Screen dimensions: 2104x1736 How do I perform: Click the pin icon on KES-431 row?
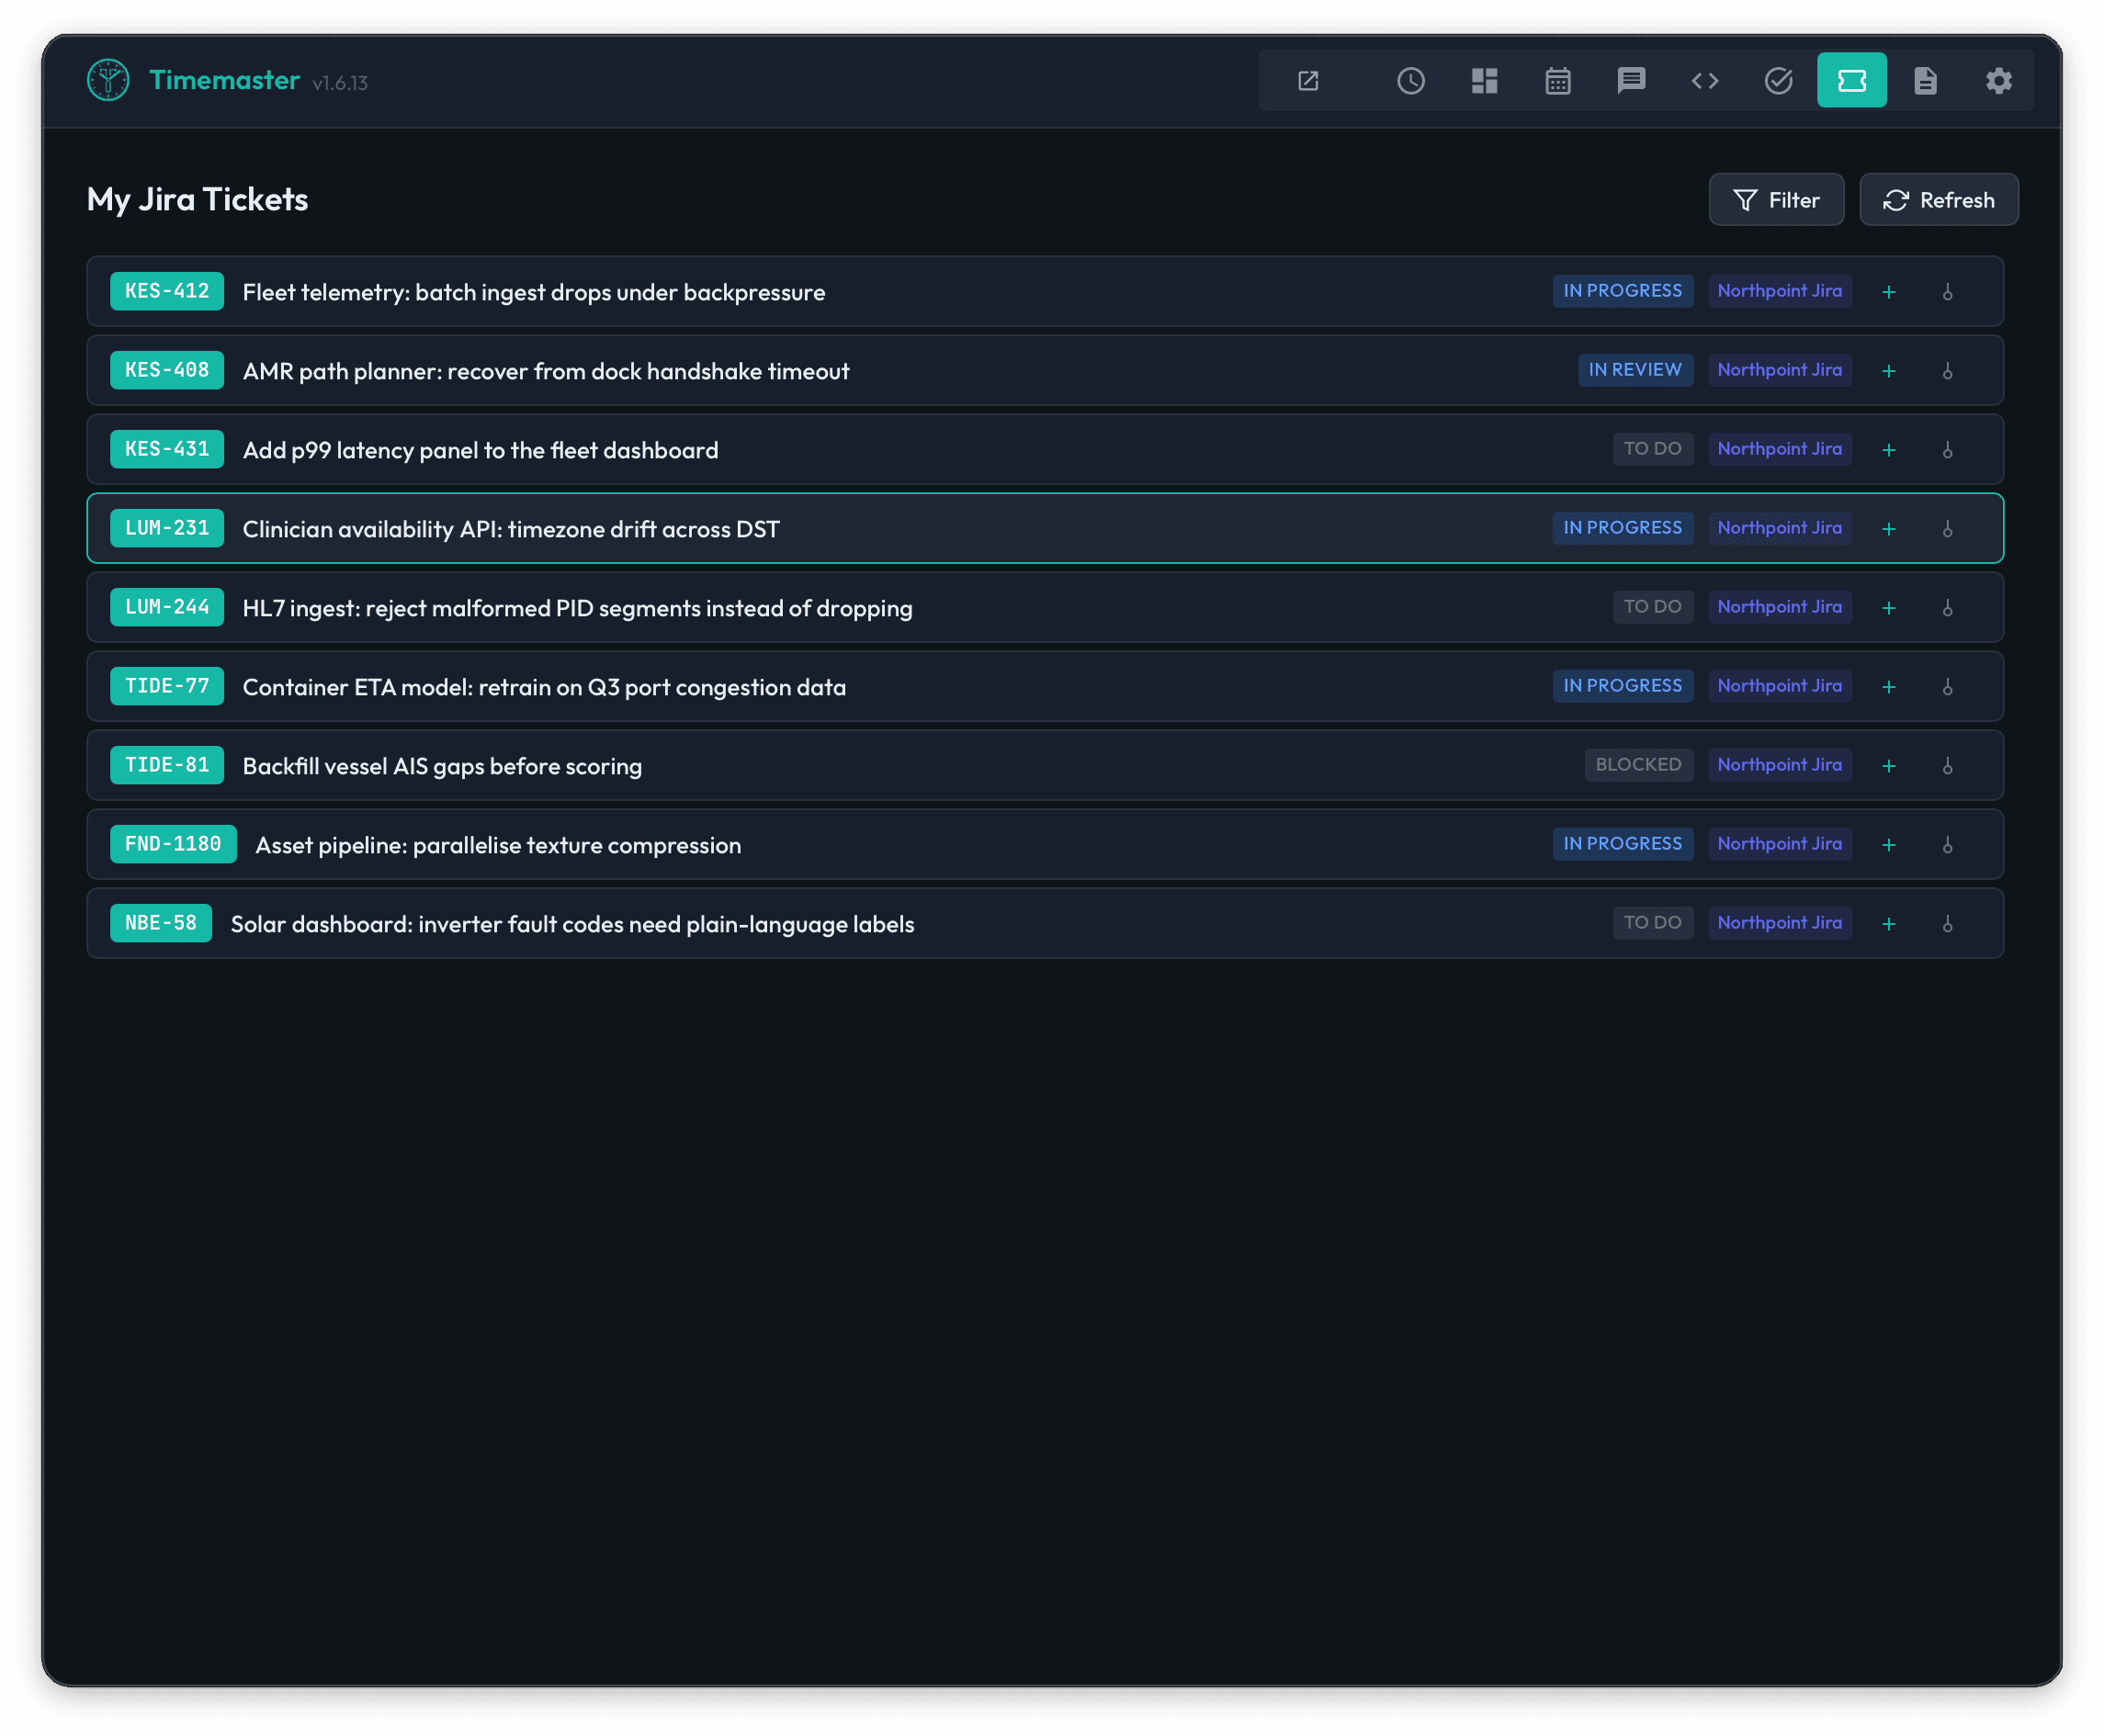coord(1948,450)
